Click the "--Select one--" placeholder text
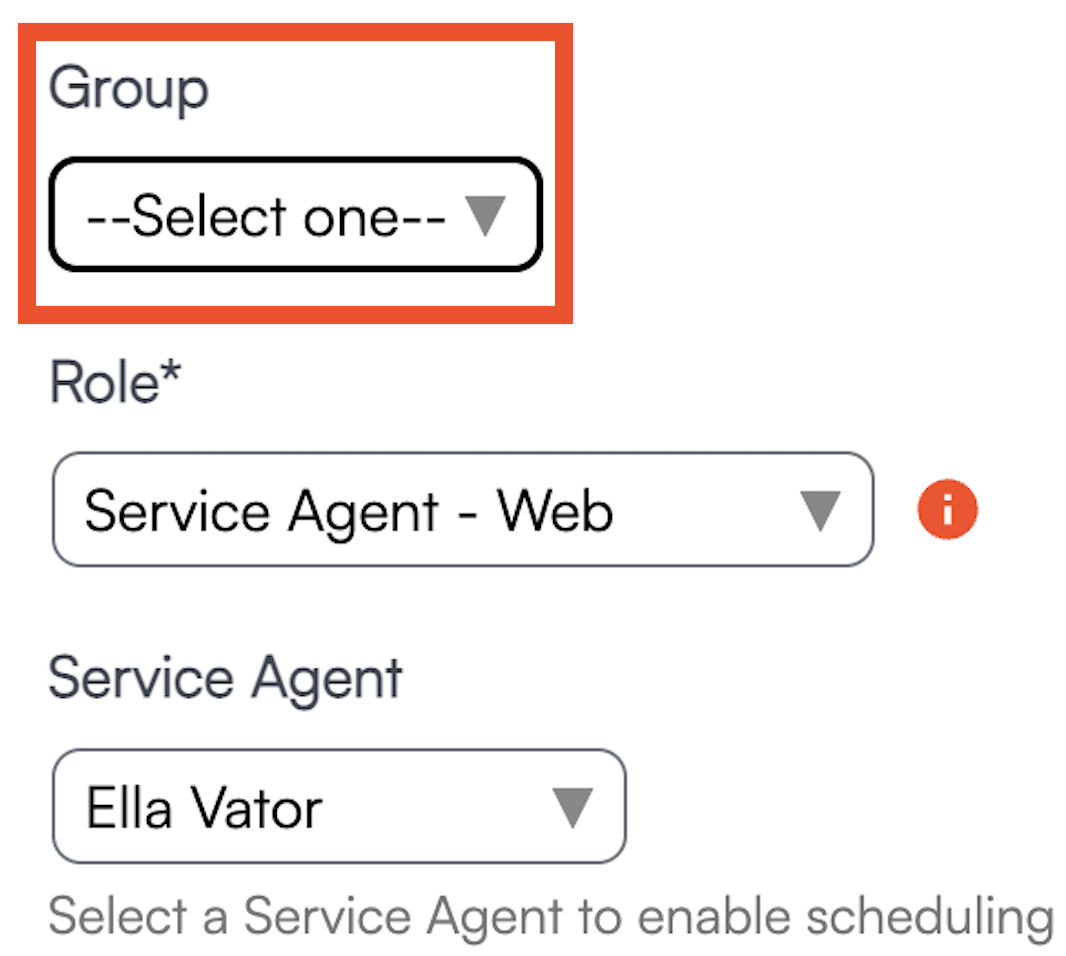The height and width of the screenshot is (956, 1066). click(266, 215)
